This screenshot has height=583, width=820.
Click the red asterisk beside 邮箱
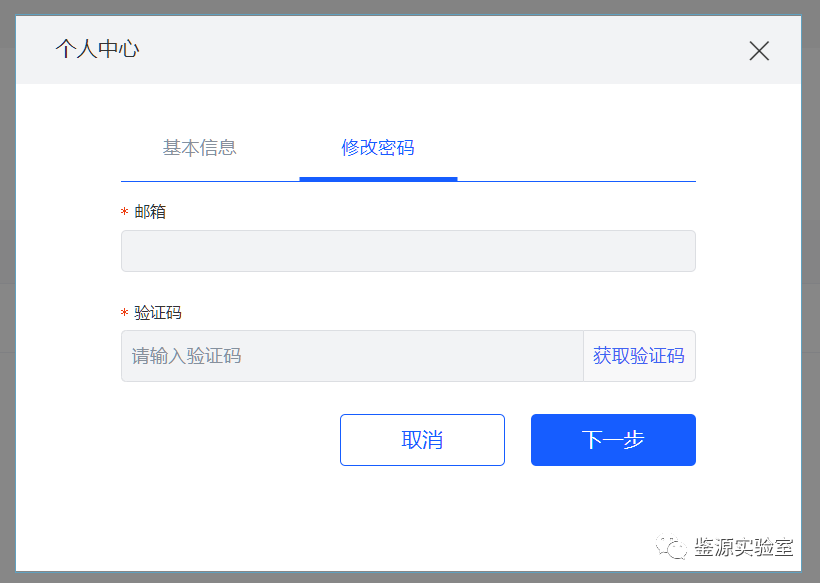coord(125,213)
